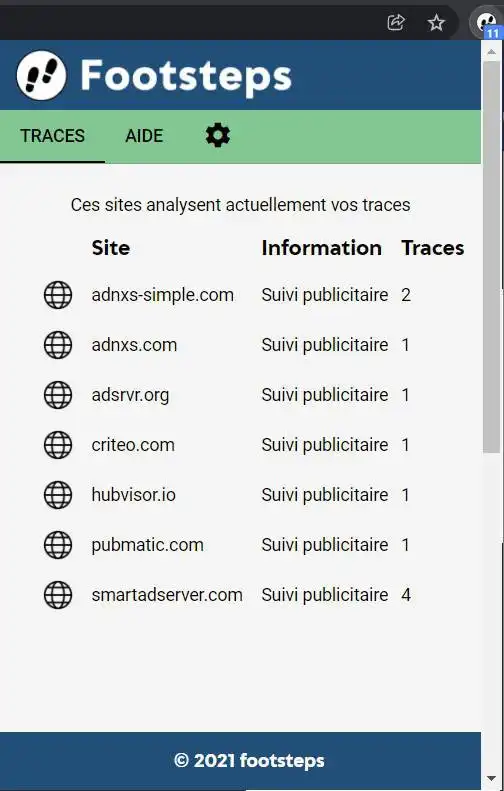Click the traces count 1 for adsrvr.org

[x=405, y=394]
